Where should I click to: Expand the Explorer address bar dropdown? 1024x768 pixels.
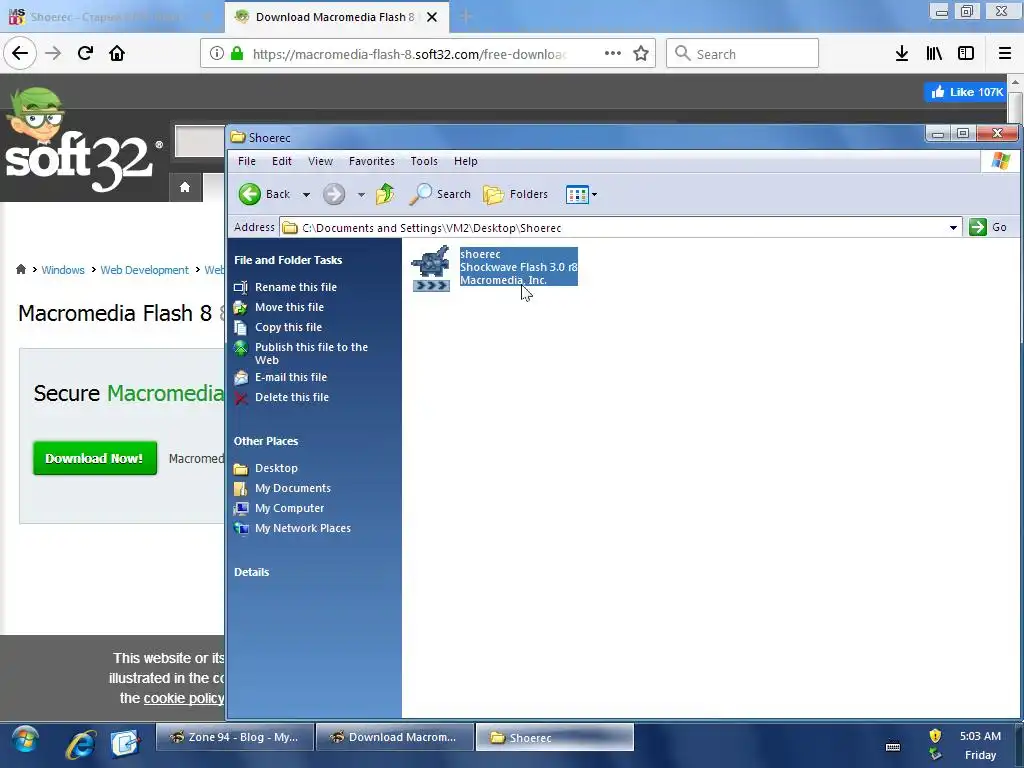coord(953,227)
